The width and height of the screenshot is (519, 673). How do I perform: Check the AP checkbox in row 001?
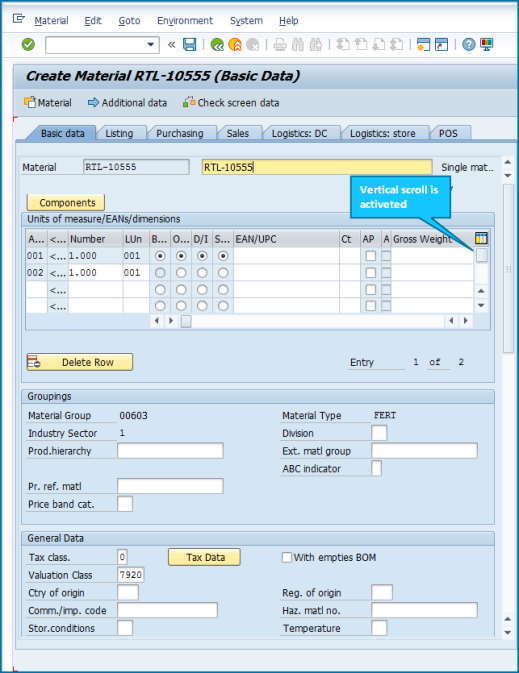tap(370, 256)
